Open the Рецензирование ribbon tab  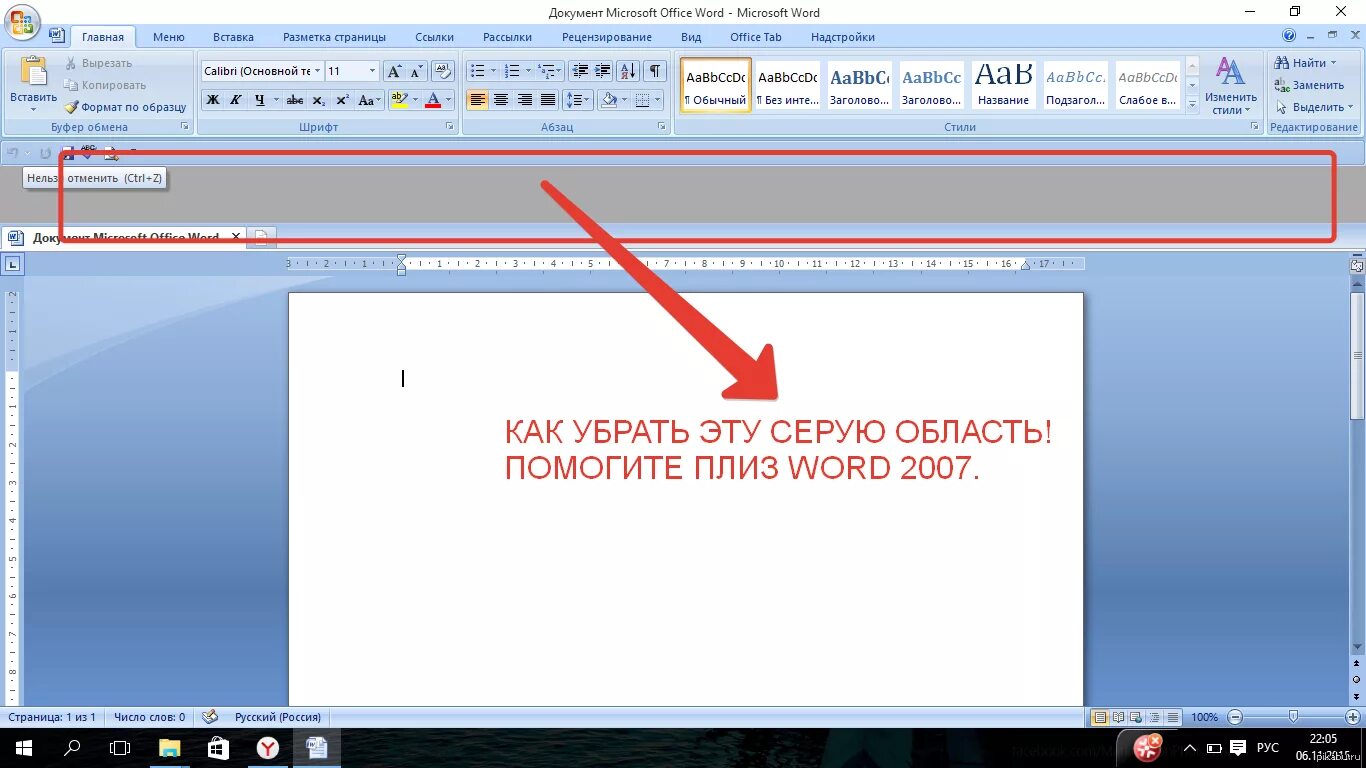pos(606,37)
